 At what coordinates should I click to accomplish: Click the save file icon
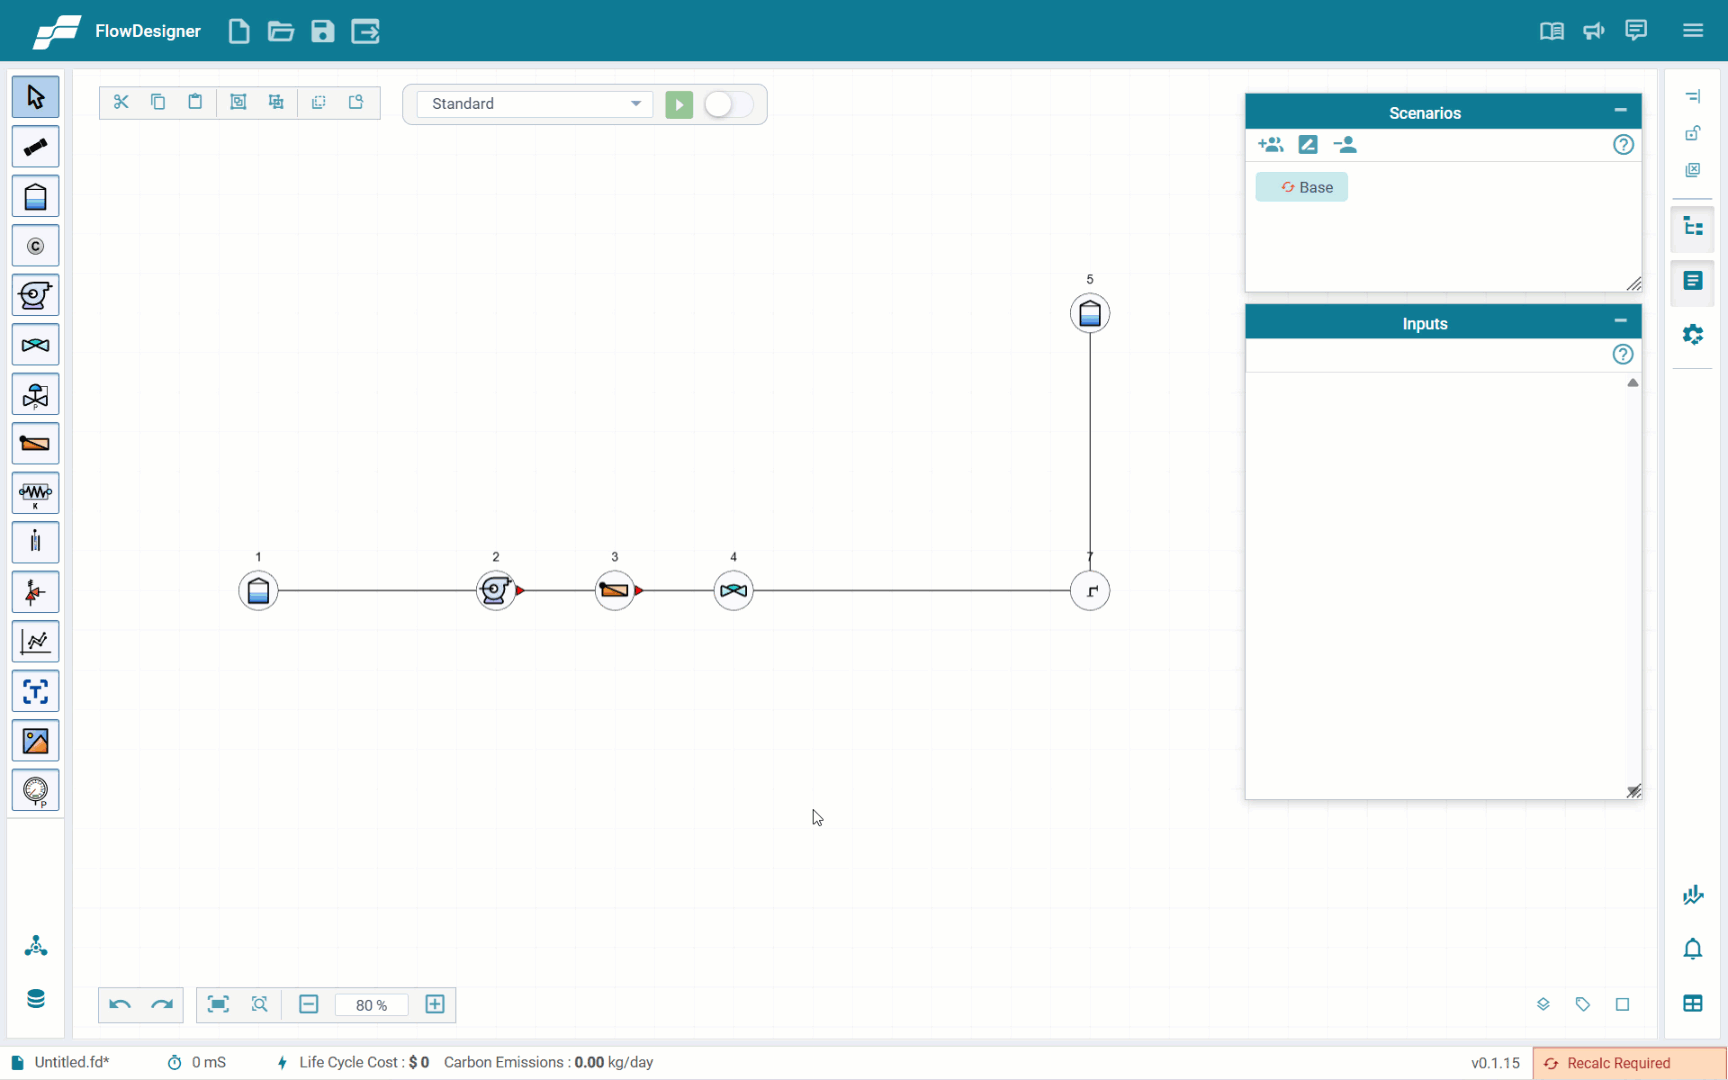pyautogui.click(x=322, y=31)
